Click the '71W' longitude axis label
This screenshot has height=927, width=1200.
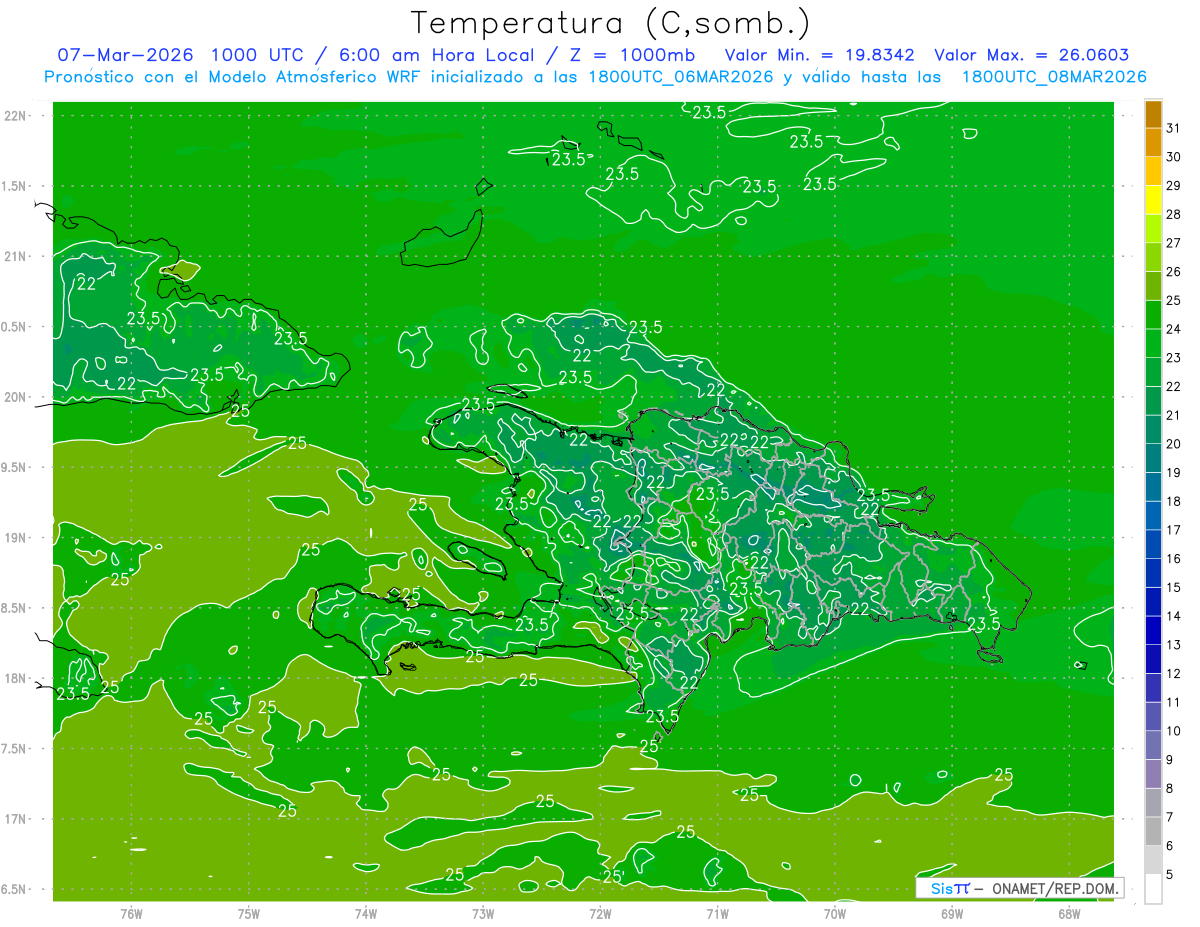point(717,914)
